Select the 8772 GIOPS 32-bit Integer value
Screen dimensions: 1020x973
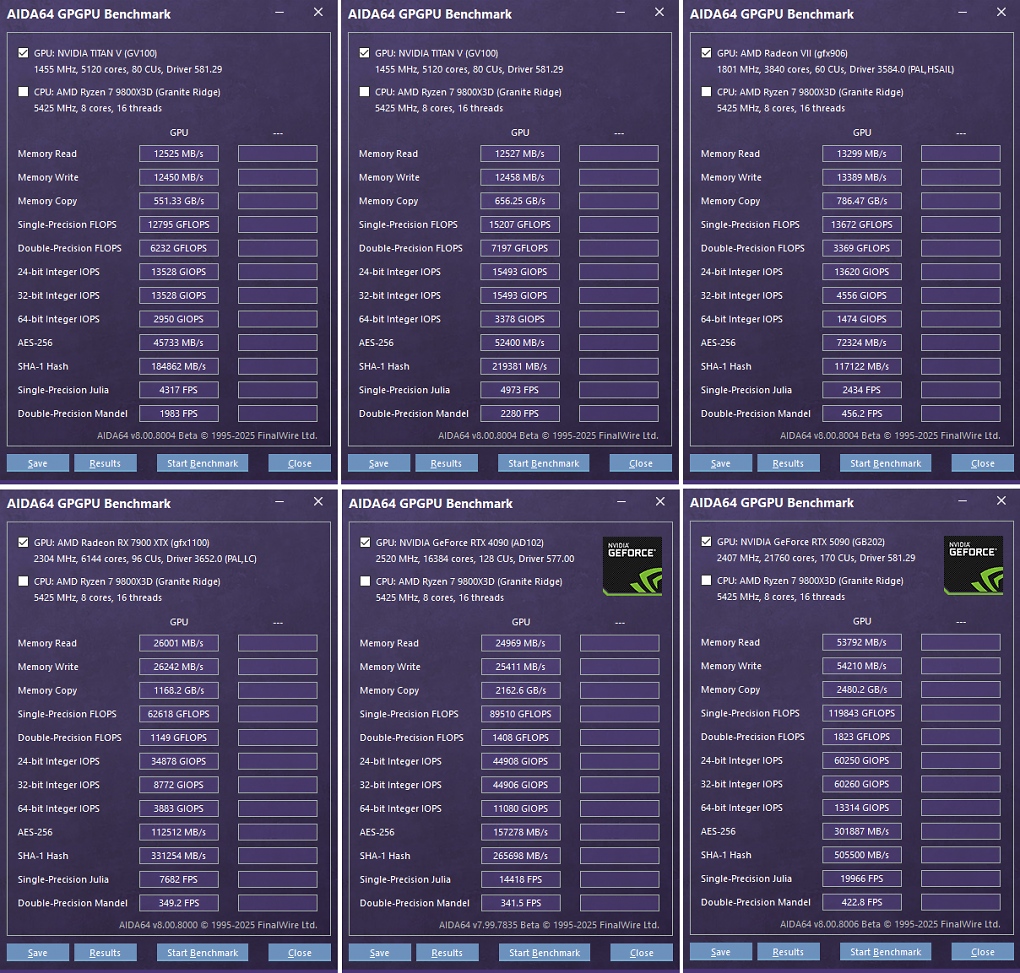tap(179, 784)
